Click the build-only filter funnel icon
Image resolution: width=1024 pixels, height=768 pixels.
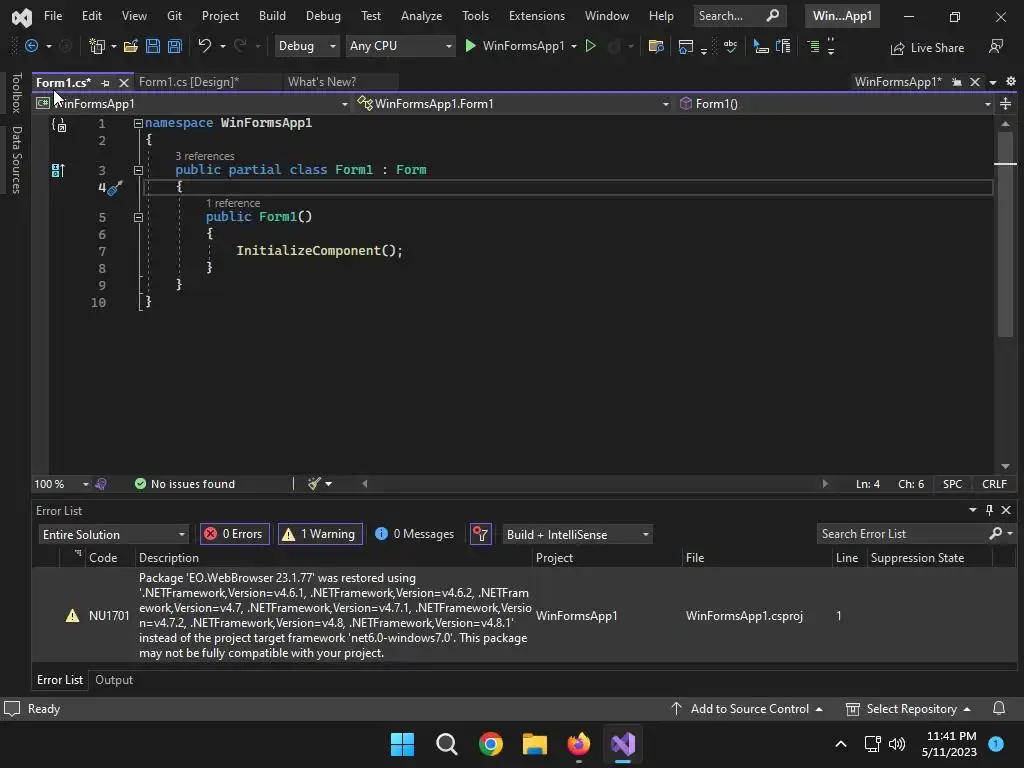(x=481, y=534)
